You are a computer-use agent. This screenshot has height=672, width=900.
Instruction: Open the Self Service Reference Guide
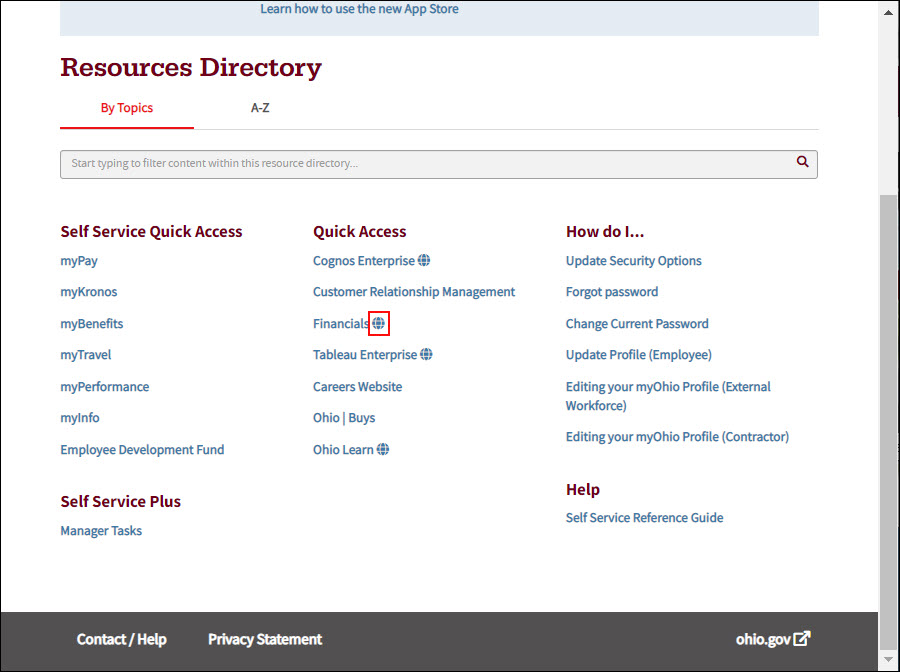[x=644, y=517]
